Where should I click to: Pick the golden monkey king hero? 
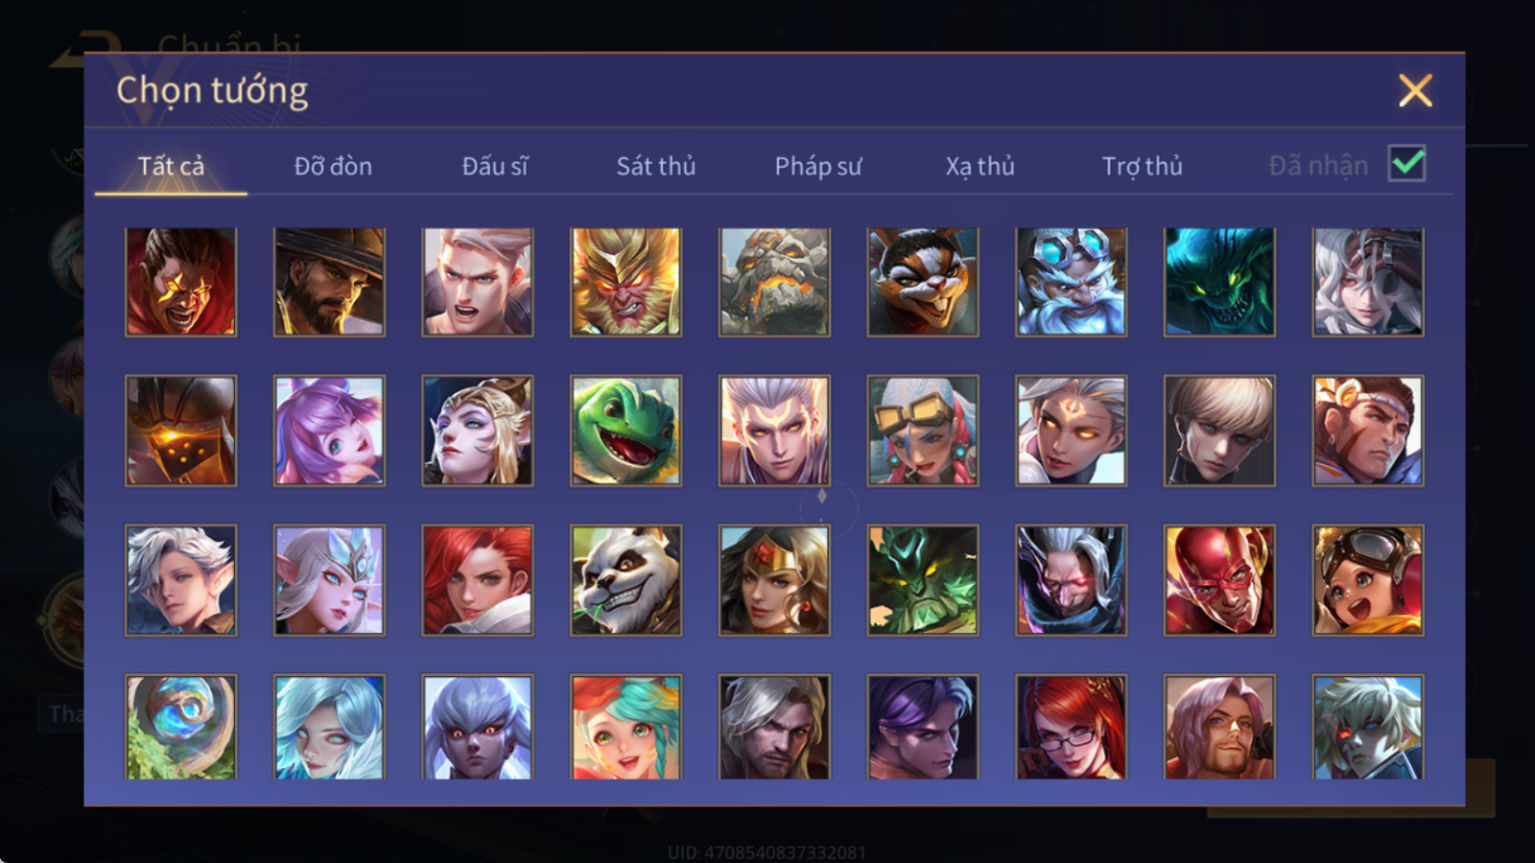click(626, 282)
